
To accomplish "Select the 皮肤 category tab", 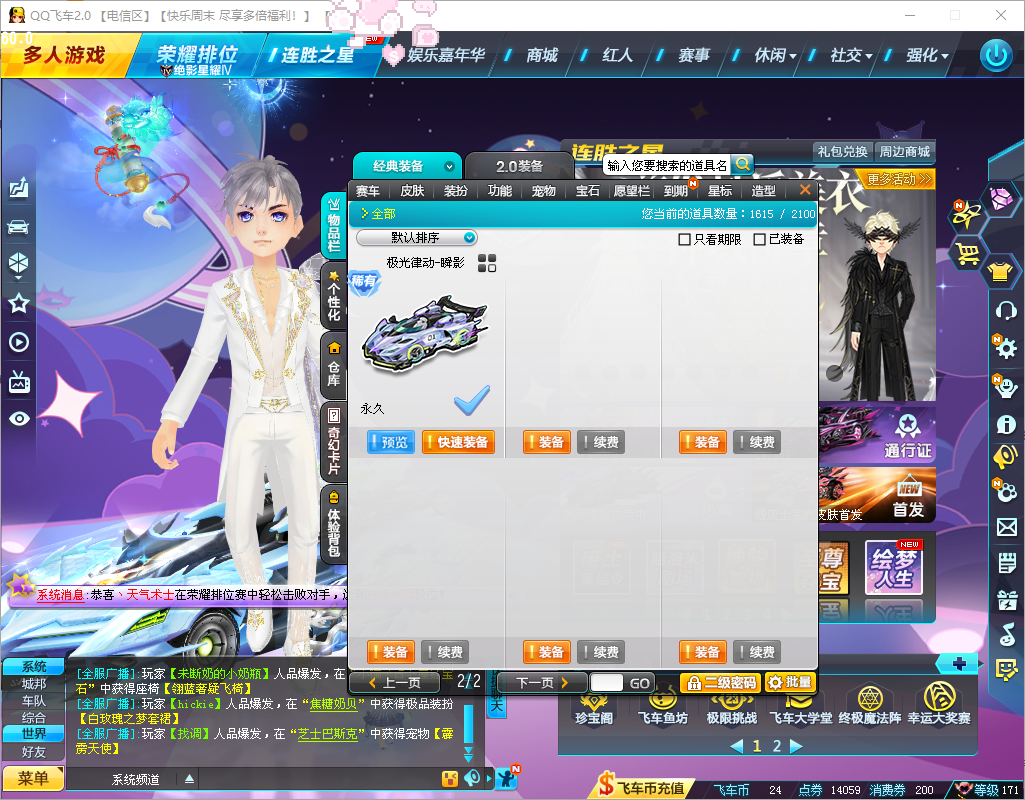I will pos(412,191).
